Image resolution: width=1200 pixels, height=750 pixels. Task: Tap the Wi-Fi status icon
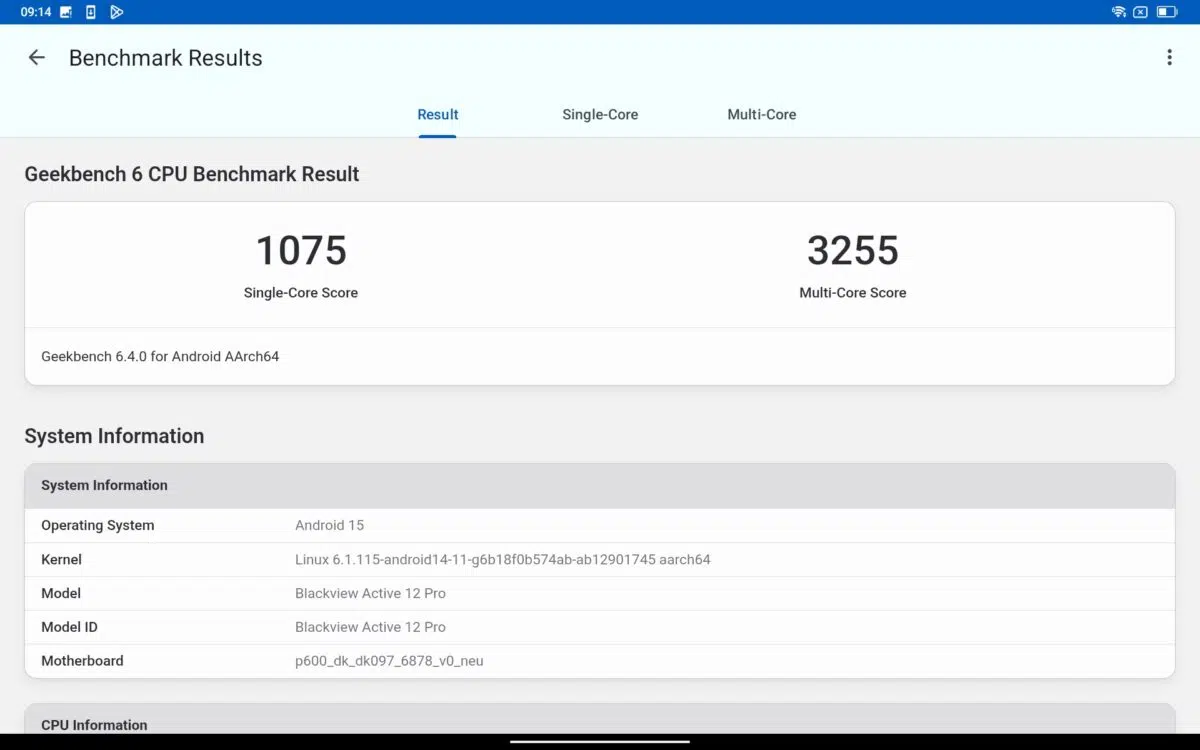(1119, 12)
